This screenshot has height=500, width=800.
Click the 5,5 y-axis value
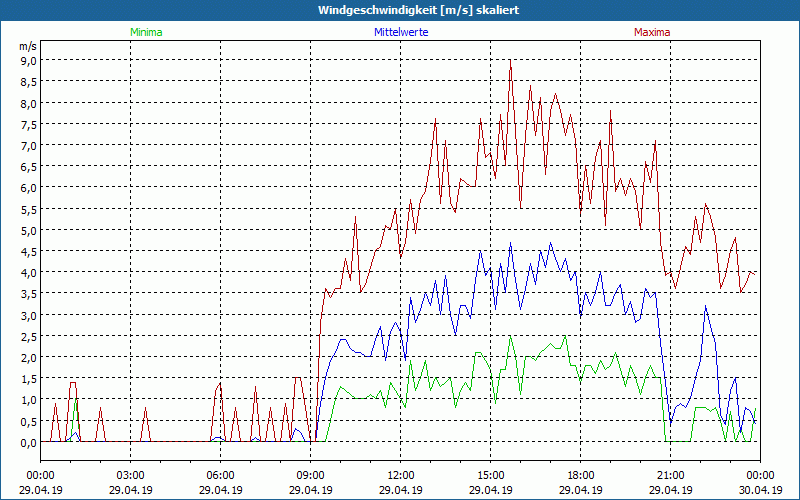point(29,209)
